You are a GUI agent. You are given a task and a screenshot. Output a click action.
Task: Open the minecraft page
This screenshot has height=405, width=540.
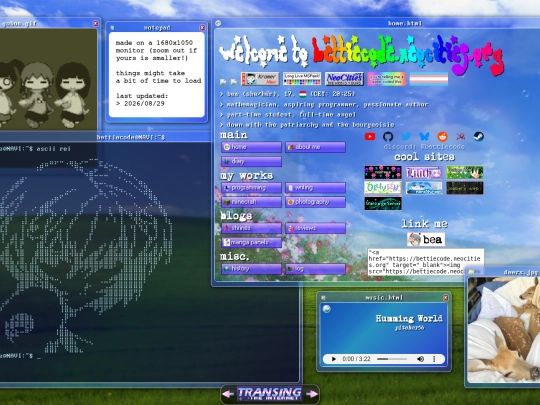(251, 202)
